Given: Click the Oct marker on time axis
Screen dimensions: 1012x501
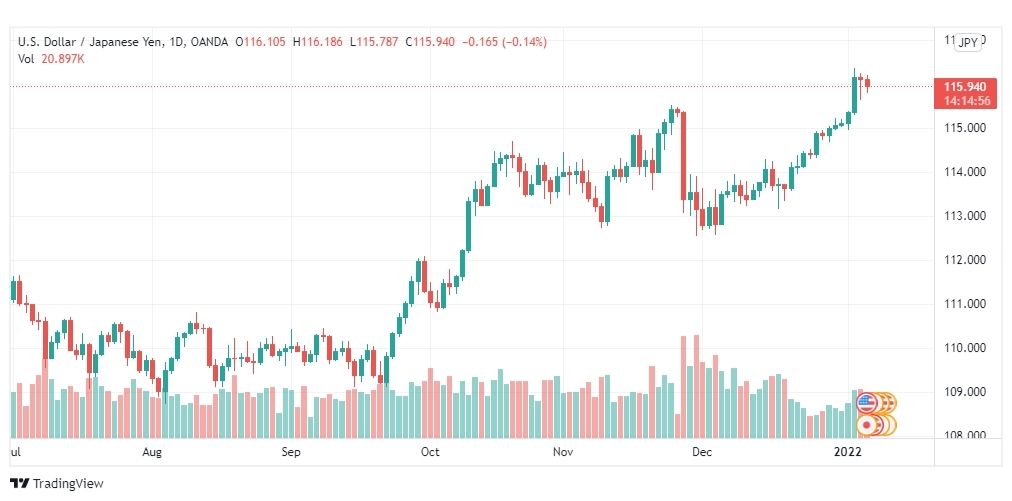Looking at the screenshot, I should [430, 452].
